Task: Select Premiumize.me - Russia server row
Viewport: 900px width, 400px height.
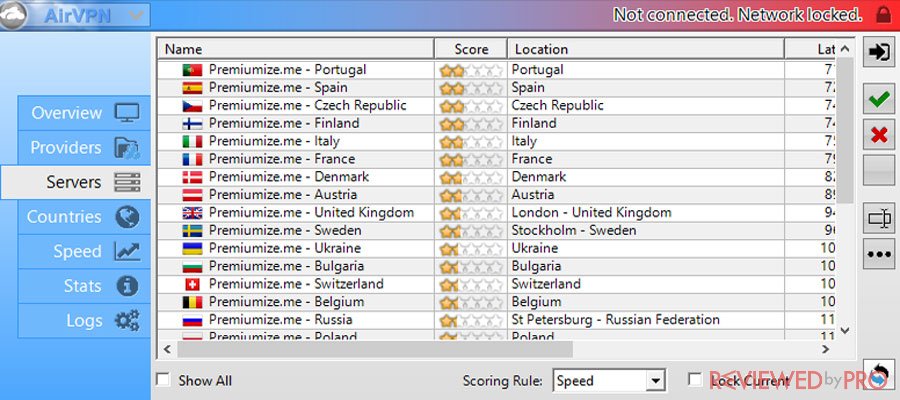Action: (497, 320)
